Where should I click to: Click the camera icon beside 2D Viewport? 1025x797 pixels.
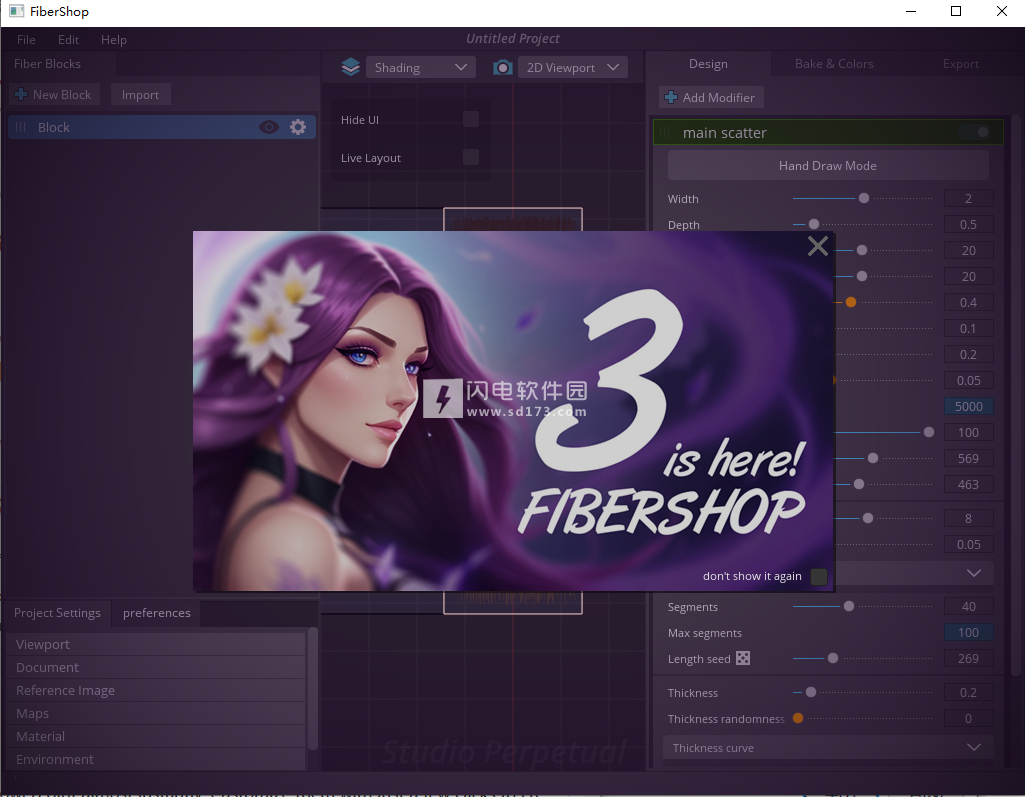[x=502, y=67]
